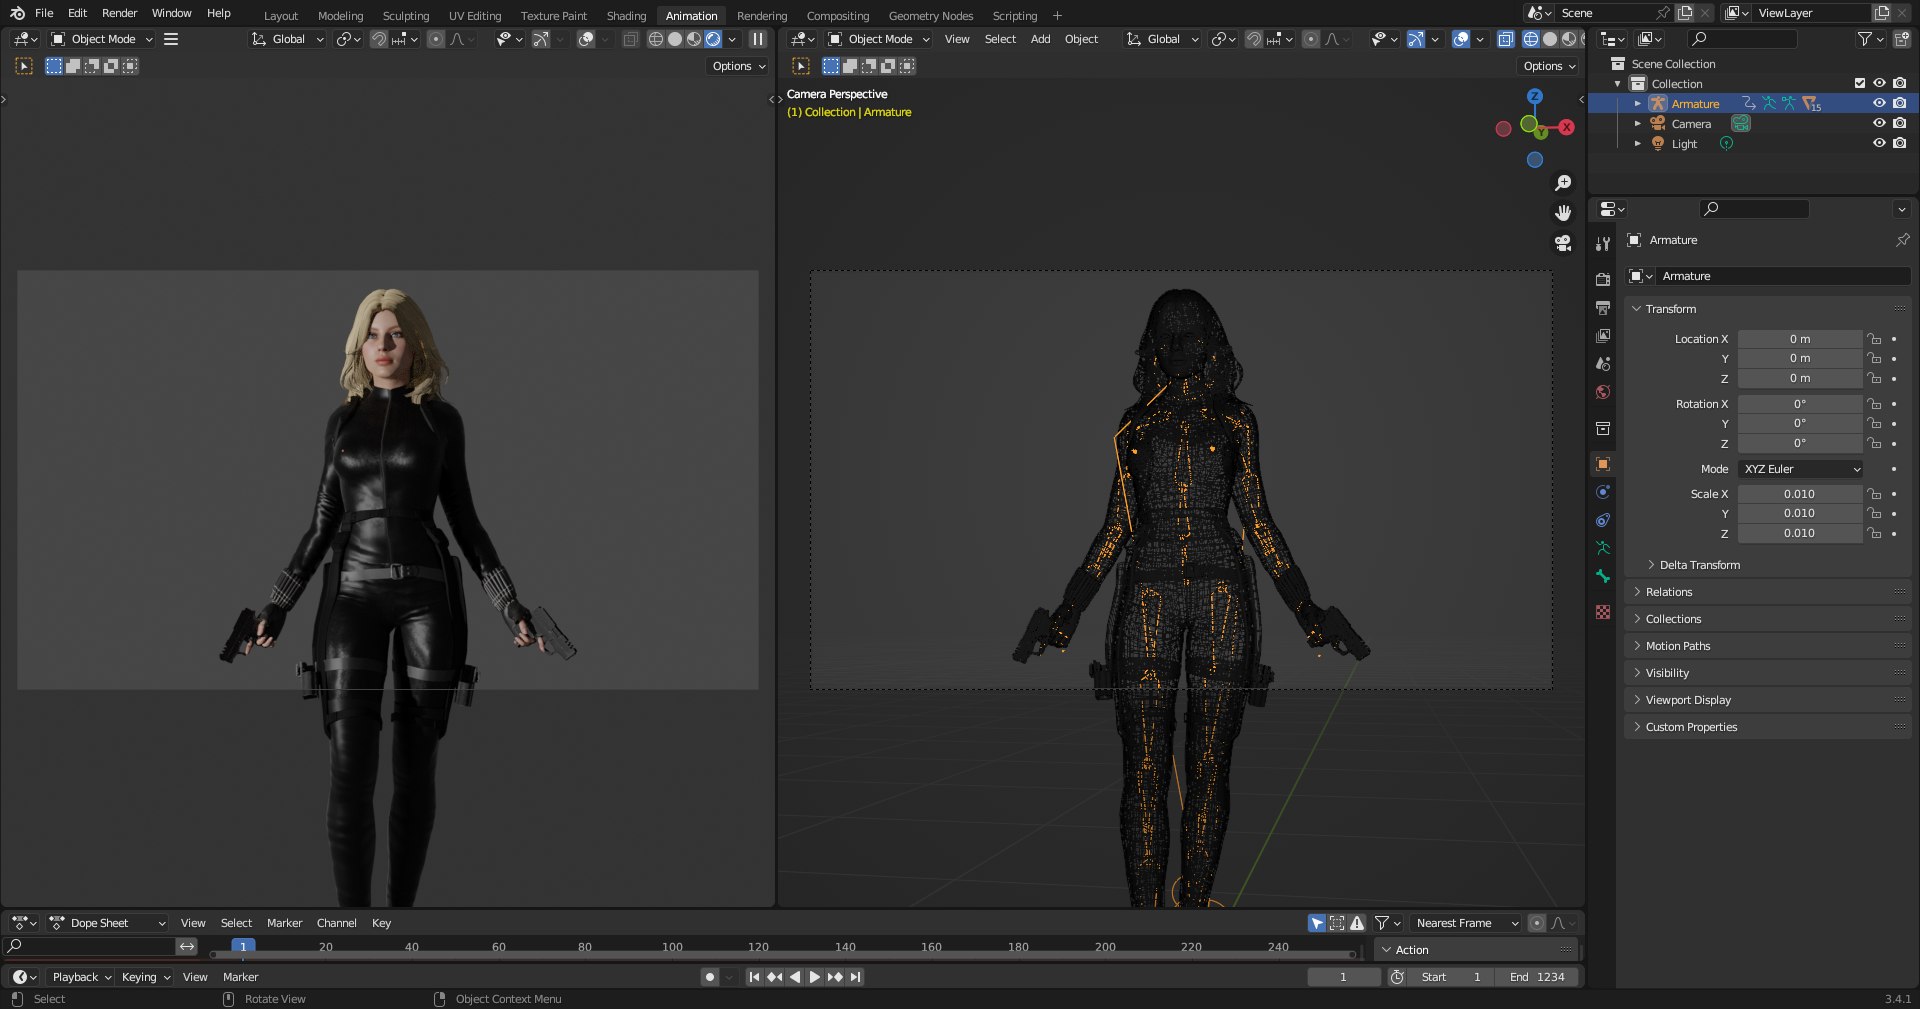The height and width of the screenshot is (1009, 1920).
Task: Open the Nearest Frame snapping dropdown
Action: click(x=1466, y=923)
